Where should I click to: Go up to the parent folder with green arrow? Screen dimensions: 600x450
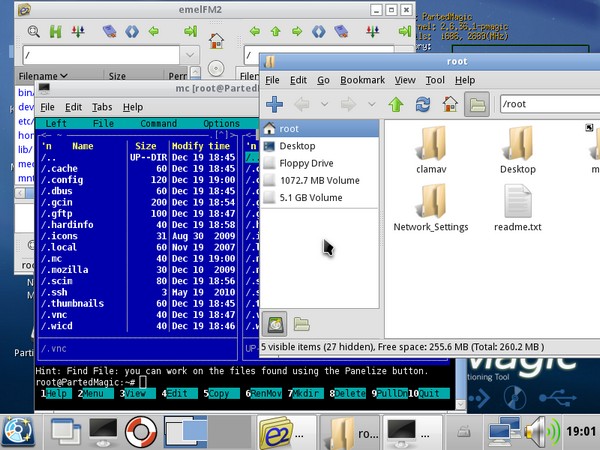pyautogui.click(x=396, y=104)
